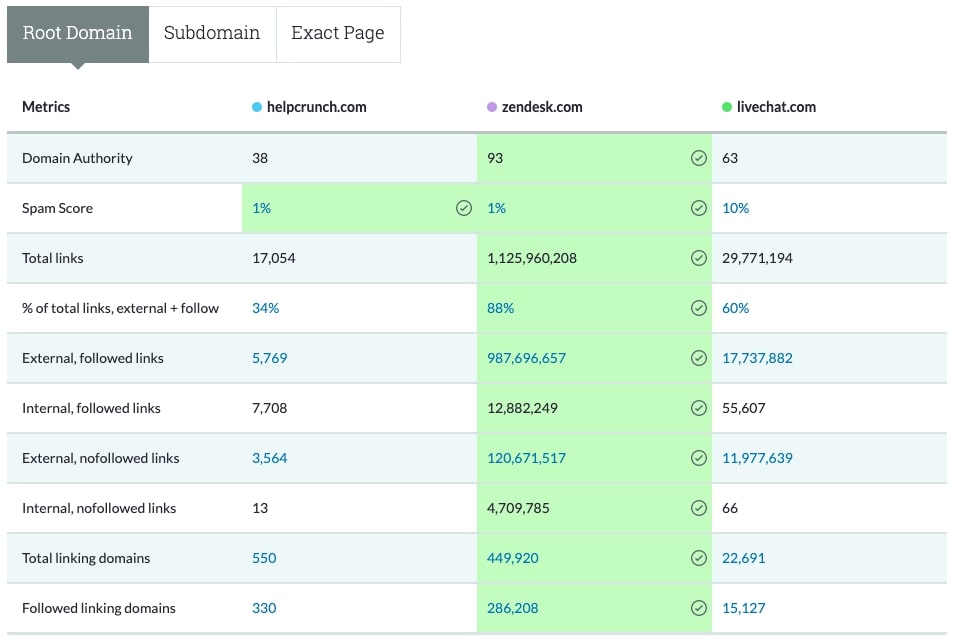
Task: Click helpcrunch Domain Authority value 38
Action: tap(260, 158)
